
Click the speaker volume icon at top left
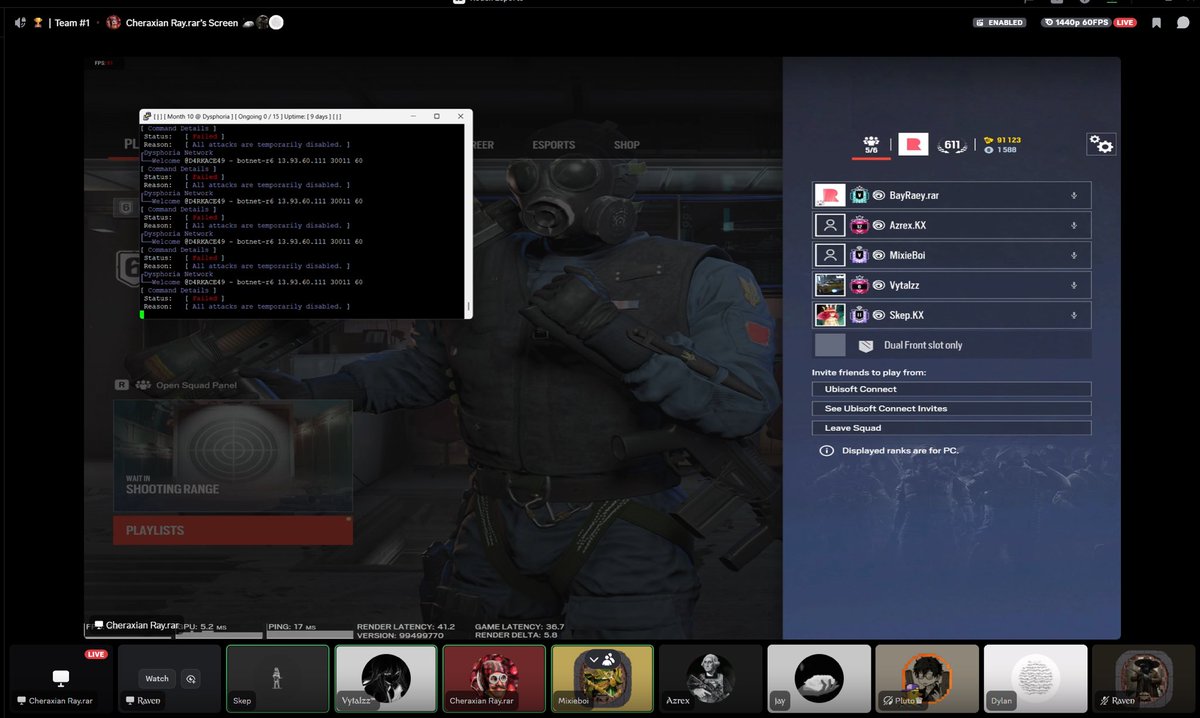click(x=19, y=22)
